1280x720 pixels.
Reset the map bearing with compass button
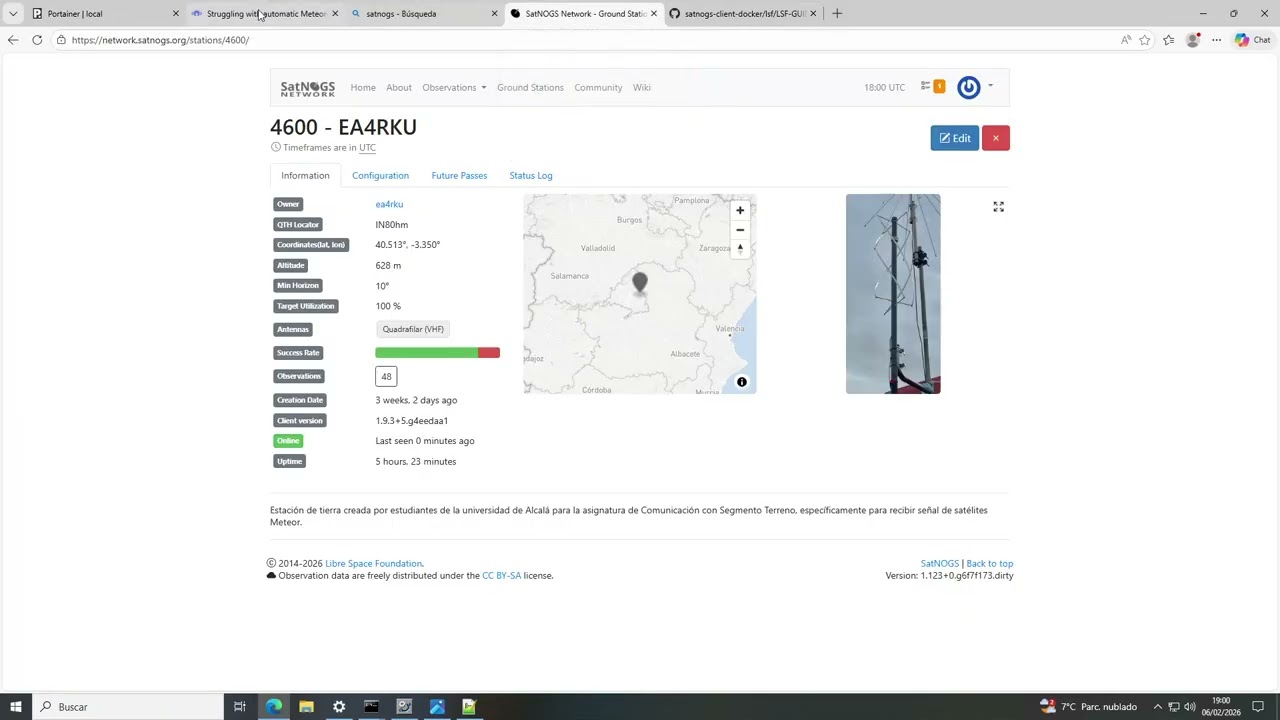pos(740,248)
